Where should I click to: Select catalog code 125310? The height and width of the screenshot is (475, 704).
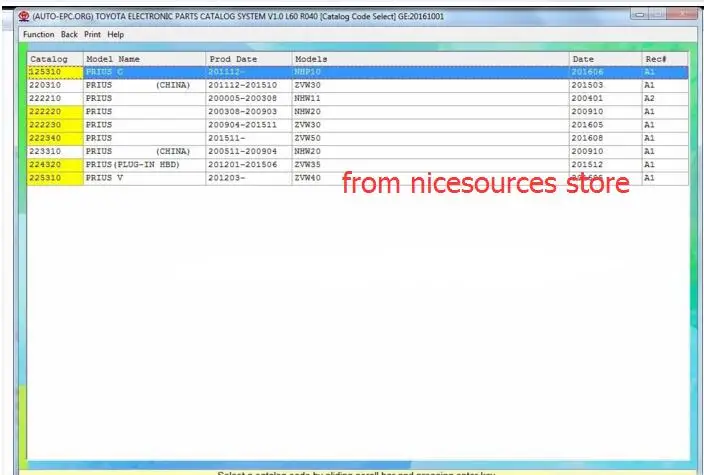pos(55,72)
